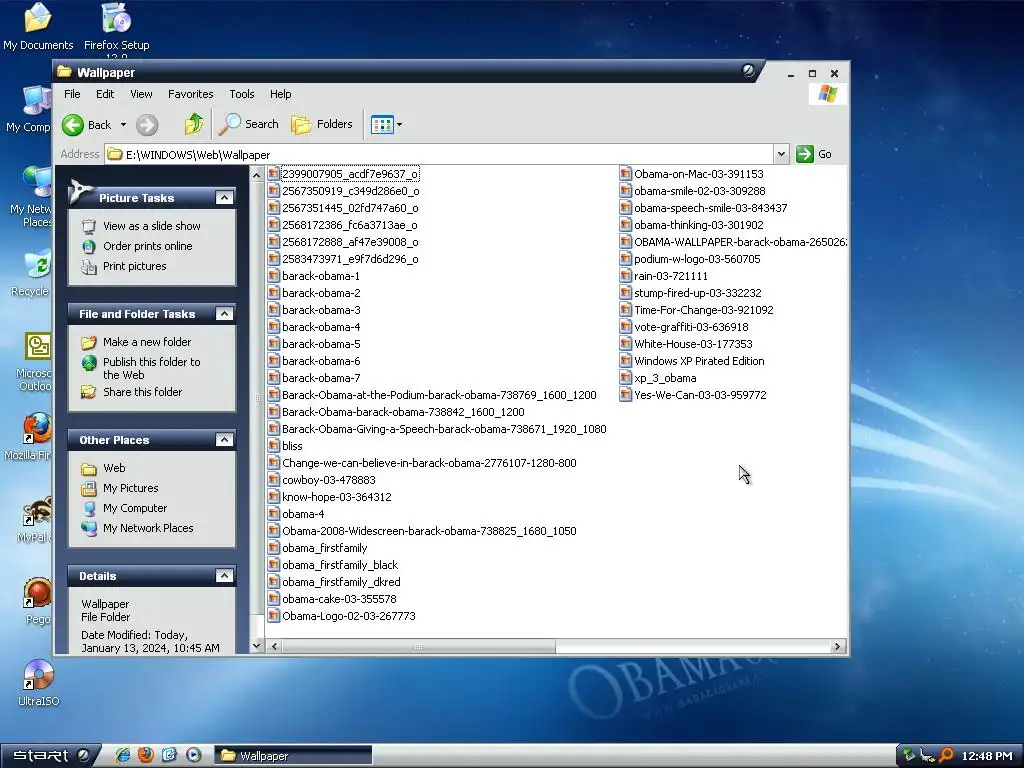Toggle the Folders pane button

click(x=322, y=124)
